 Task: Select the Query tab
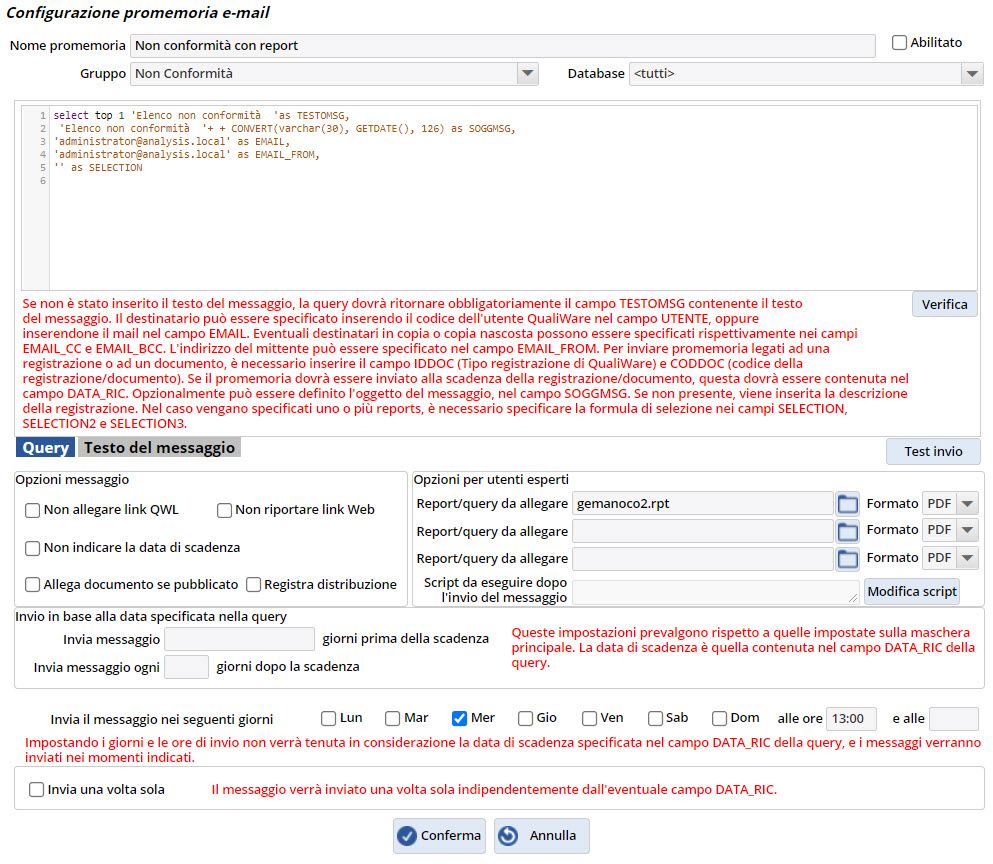(x=46, y=448)
